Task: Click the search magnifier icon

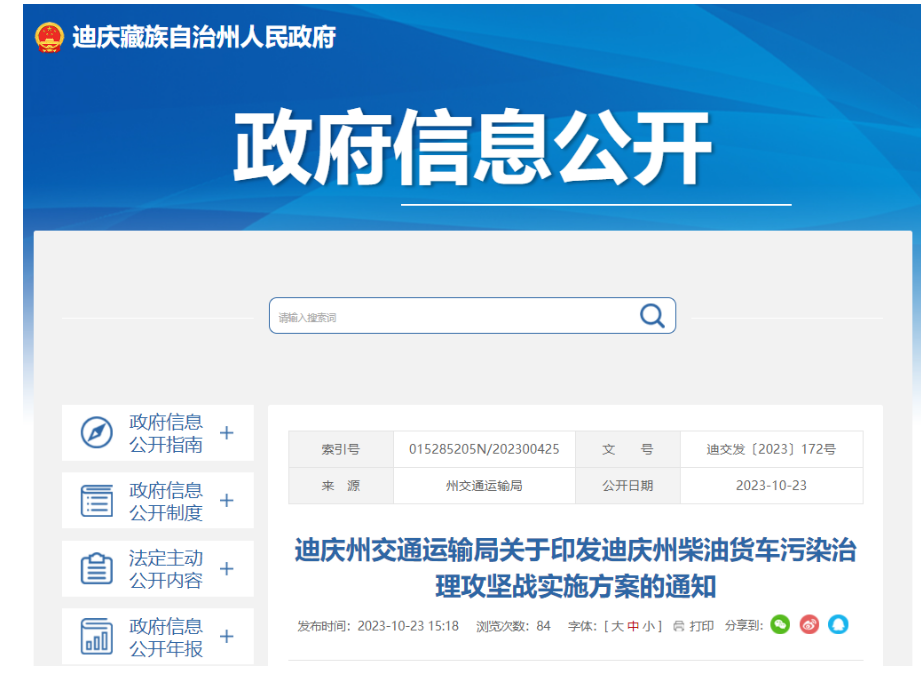Action: point(652,316)
